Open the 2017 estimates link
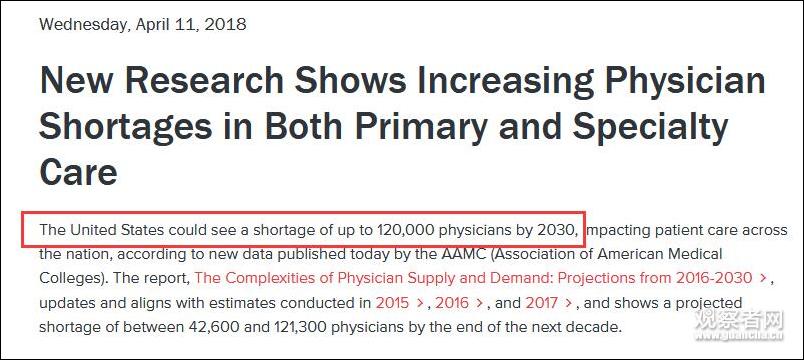This screenshot has height=360, width=804. [x=542, y=303]
